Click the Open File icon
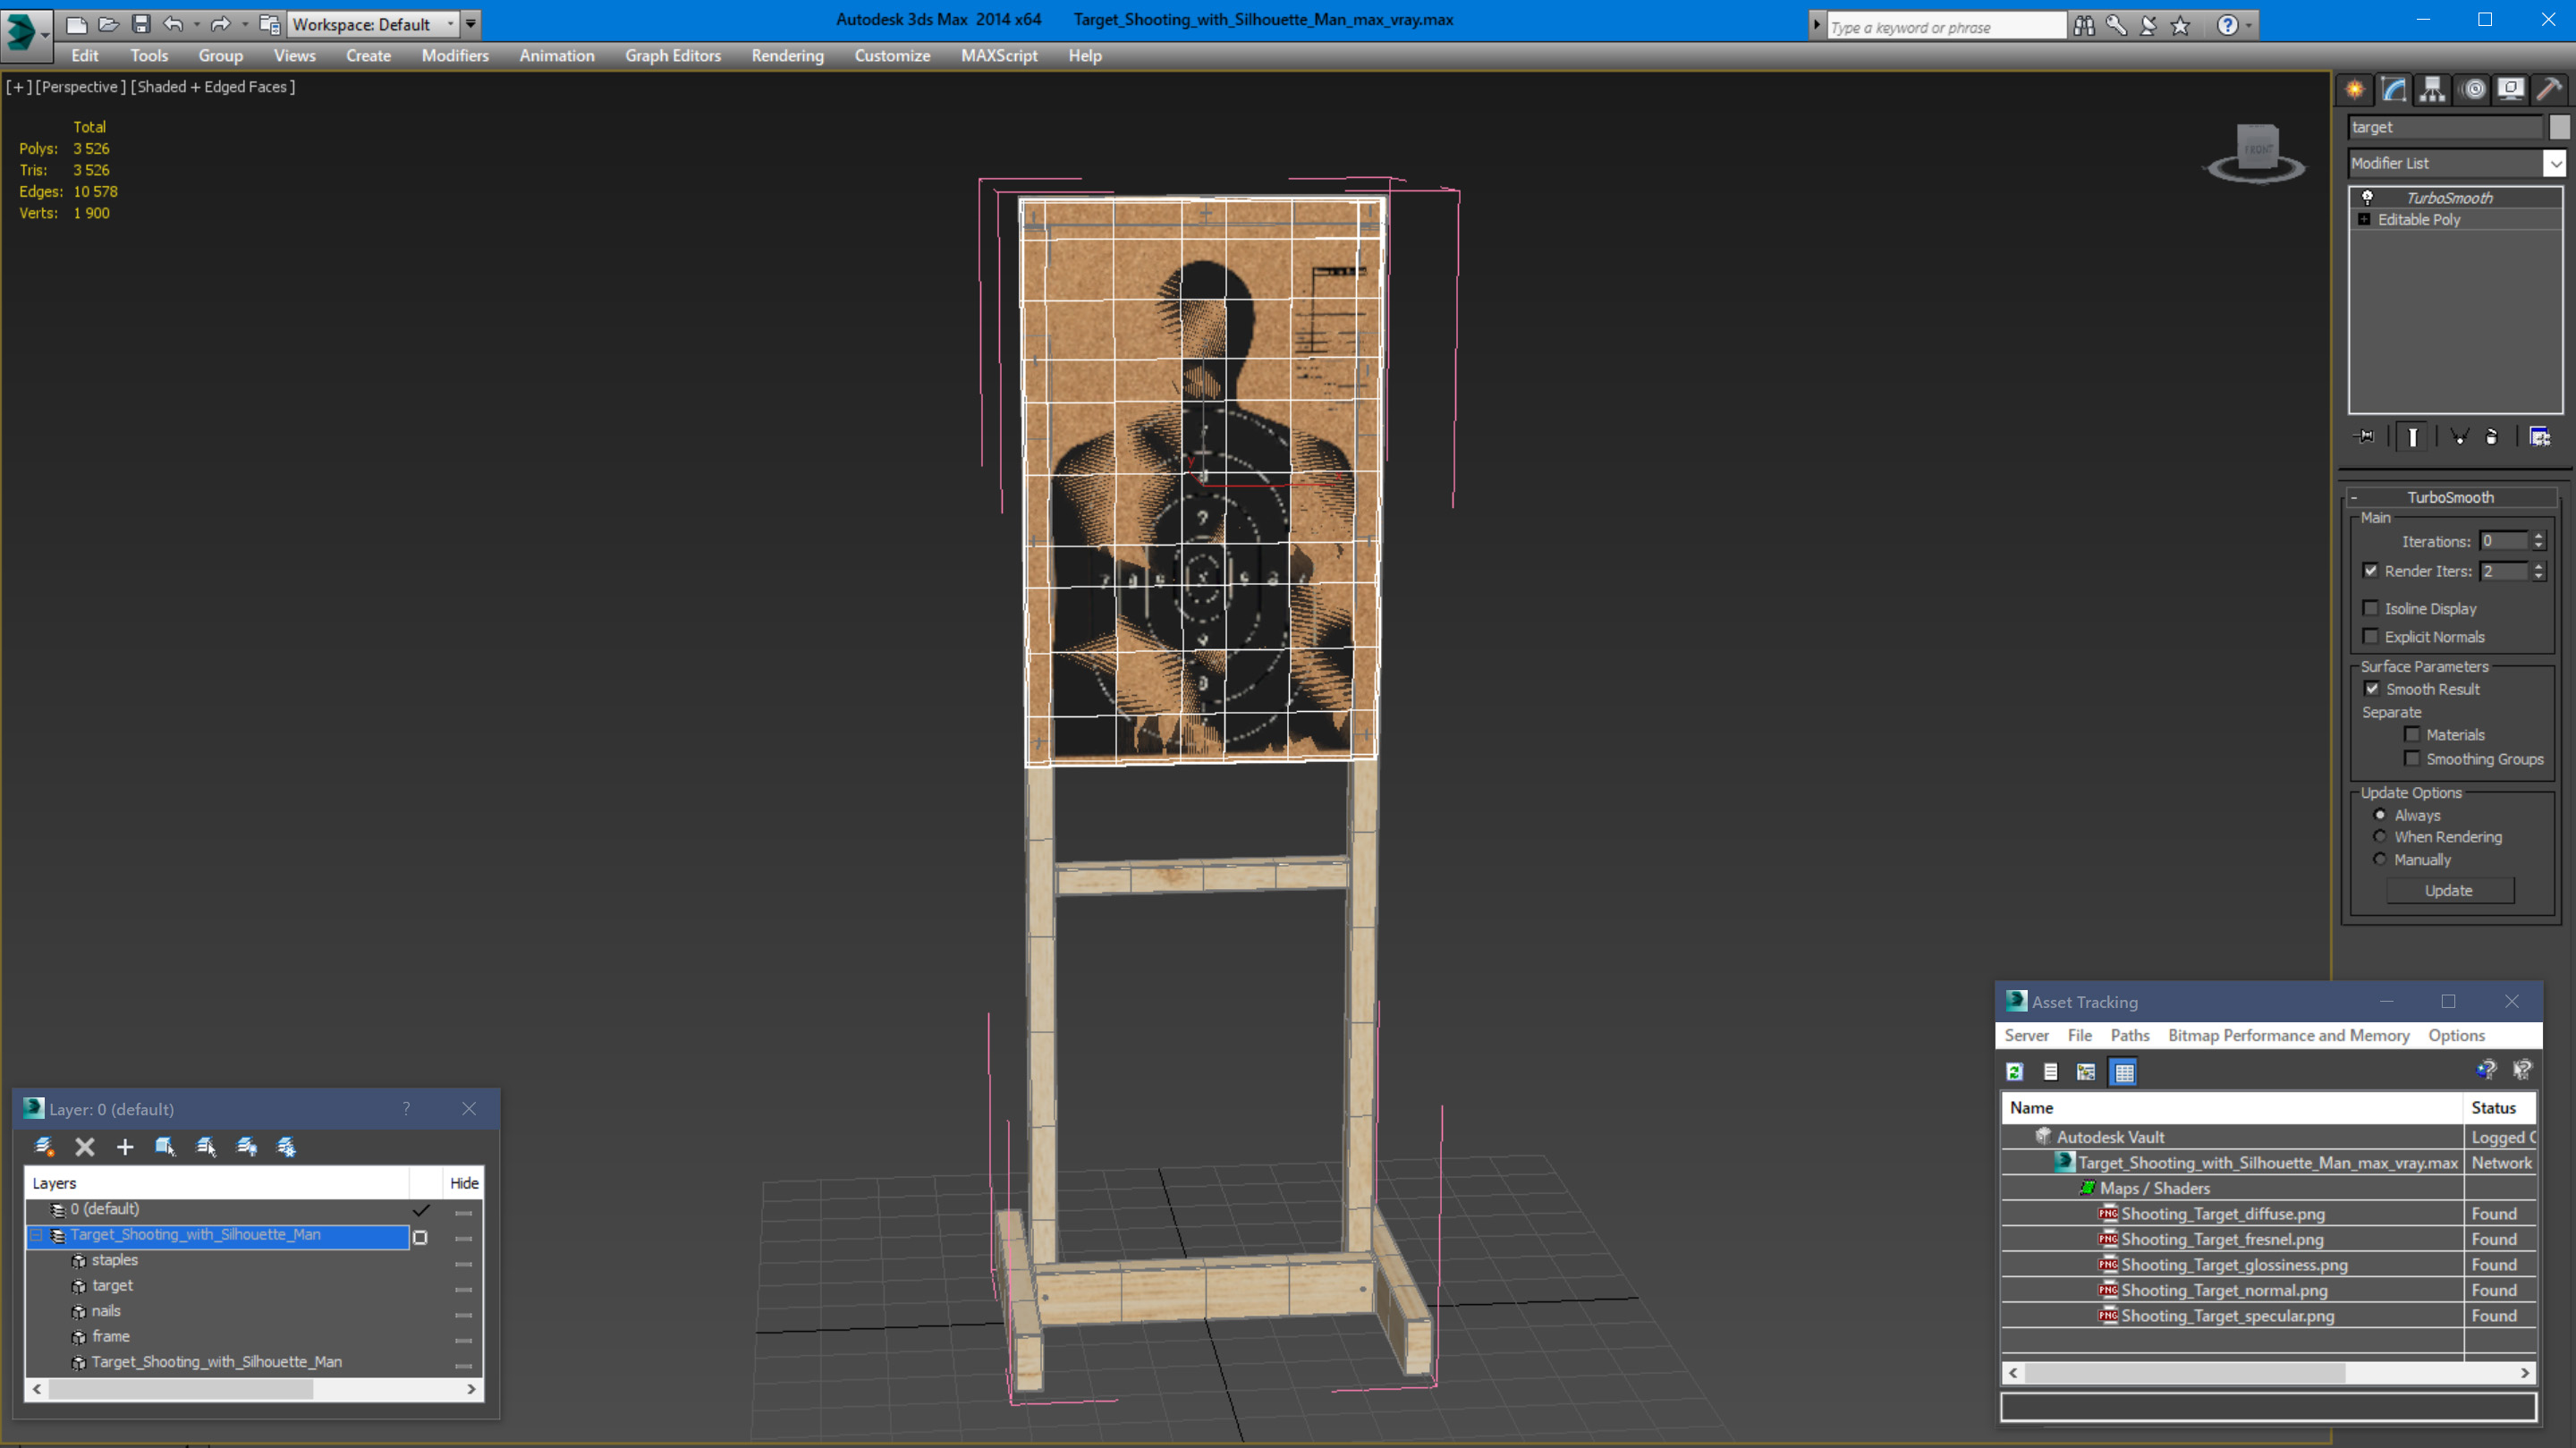2576x1448 pixels. [x=108, y=24]
